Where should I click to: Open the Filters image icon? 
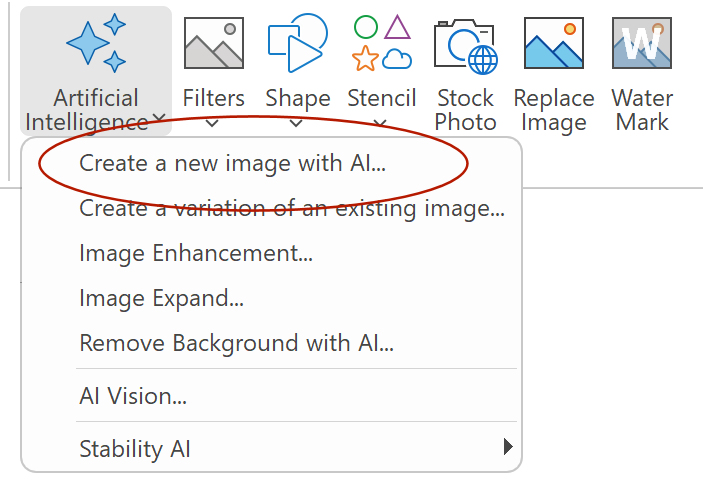(x=214, y=43)
